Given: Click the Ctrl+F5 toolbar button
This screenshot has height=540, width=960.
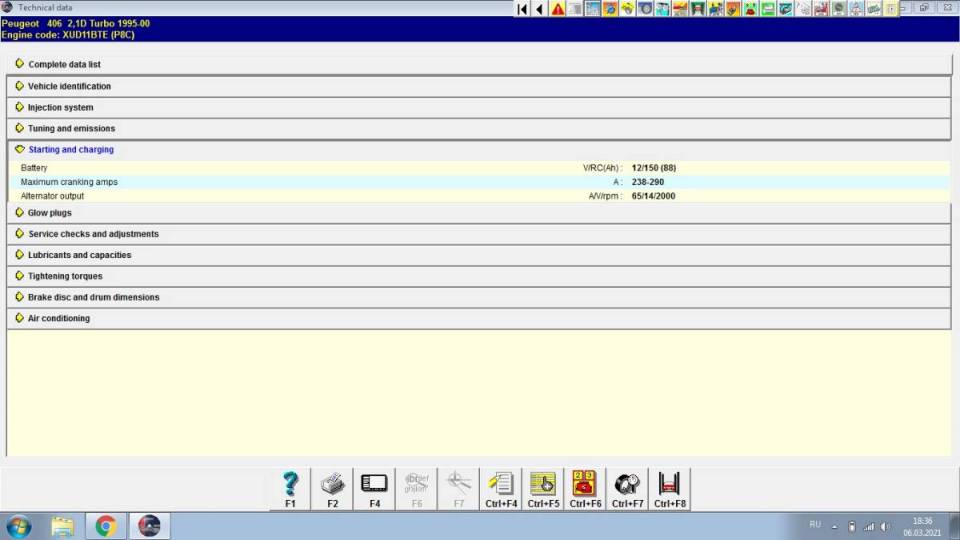Looking at the screenshot, I should [x=543, y=485].
